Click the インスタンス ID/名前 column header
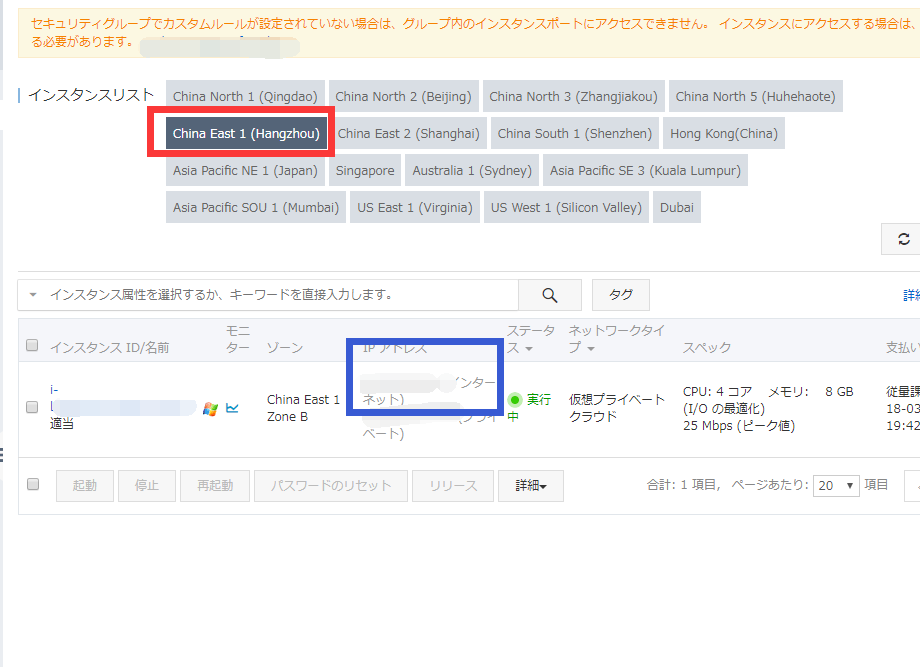 (110, 348)
